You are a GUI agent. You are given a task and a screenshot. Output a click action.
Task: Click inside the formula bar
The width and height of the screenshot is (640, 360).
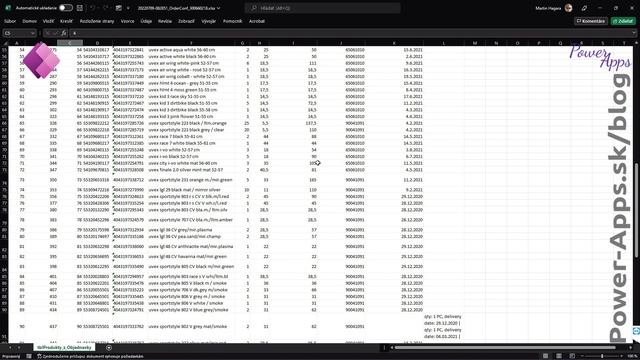point(351,33)
